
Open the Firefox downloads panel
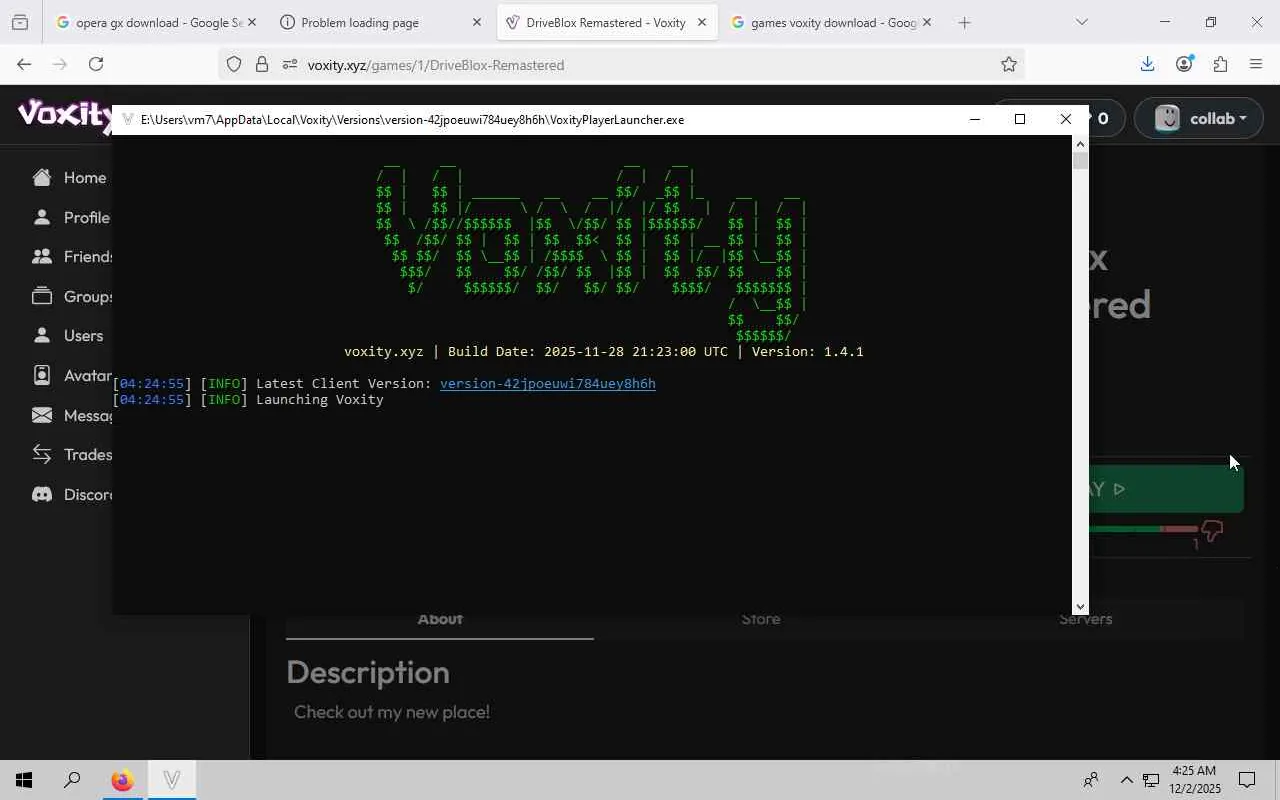tap(1147, 64)
